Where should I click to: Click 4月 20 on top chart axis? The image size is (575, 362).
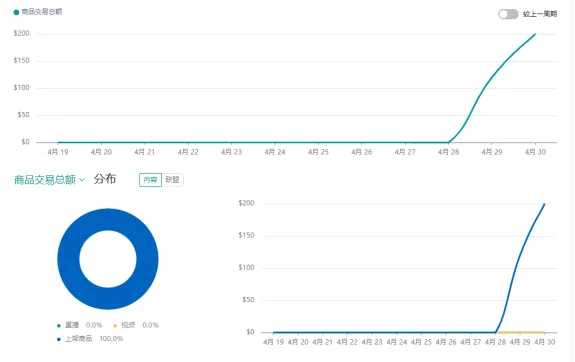coord(101,152)
